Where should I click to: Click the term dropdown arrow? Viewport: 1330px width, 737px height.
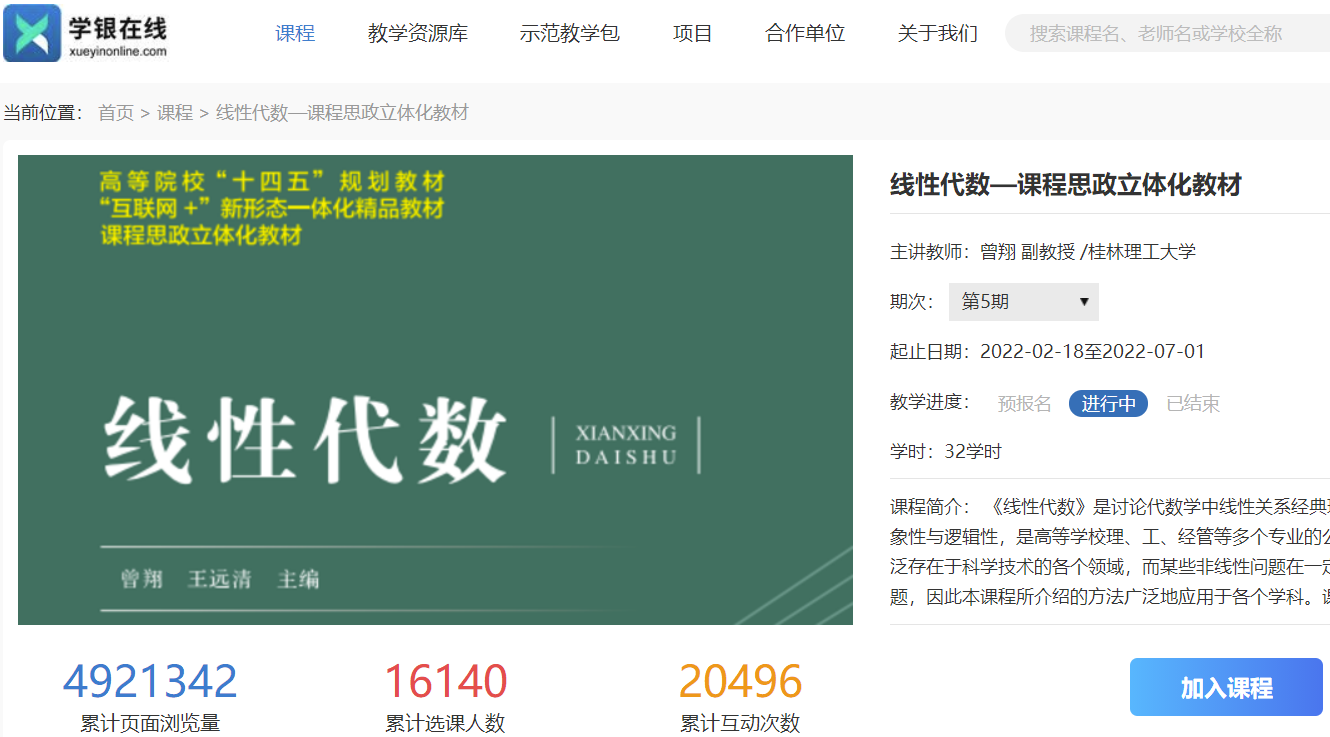1084,302
